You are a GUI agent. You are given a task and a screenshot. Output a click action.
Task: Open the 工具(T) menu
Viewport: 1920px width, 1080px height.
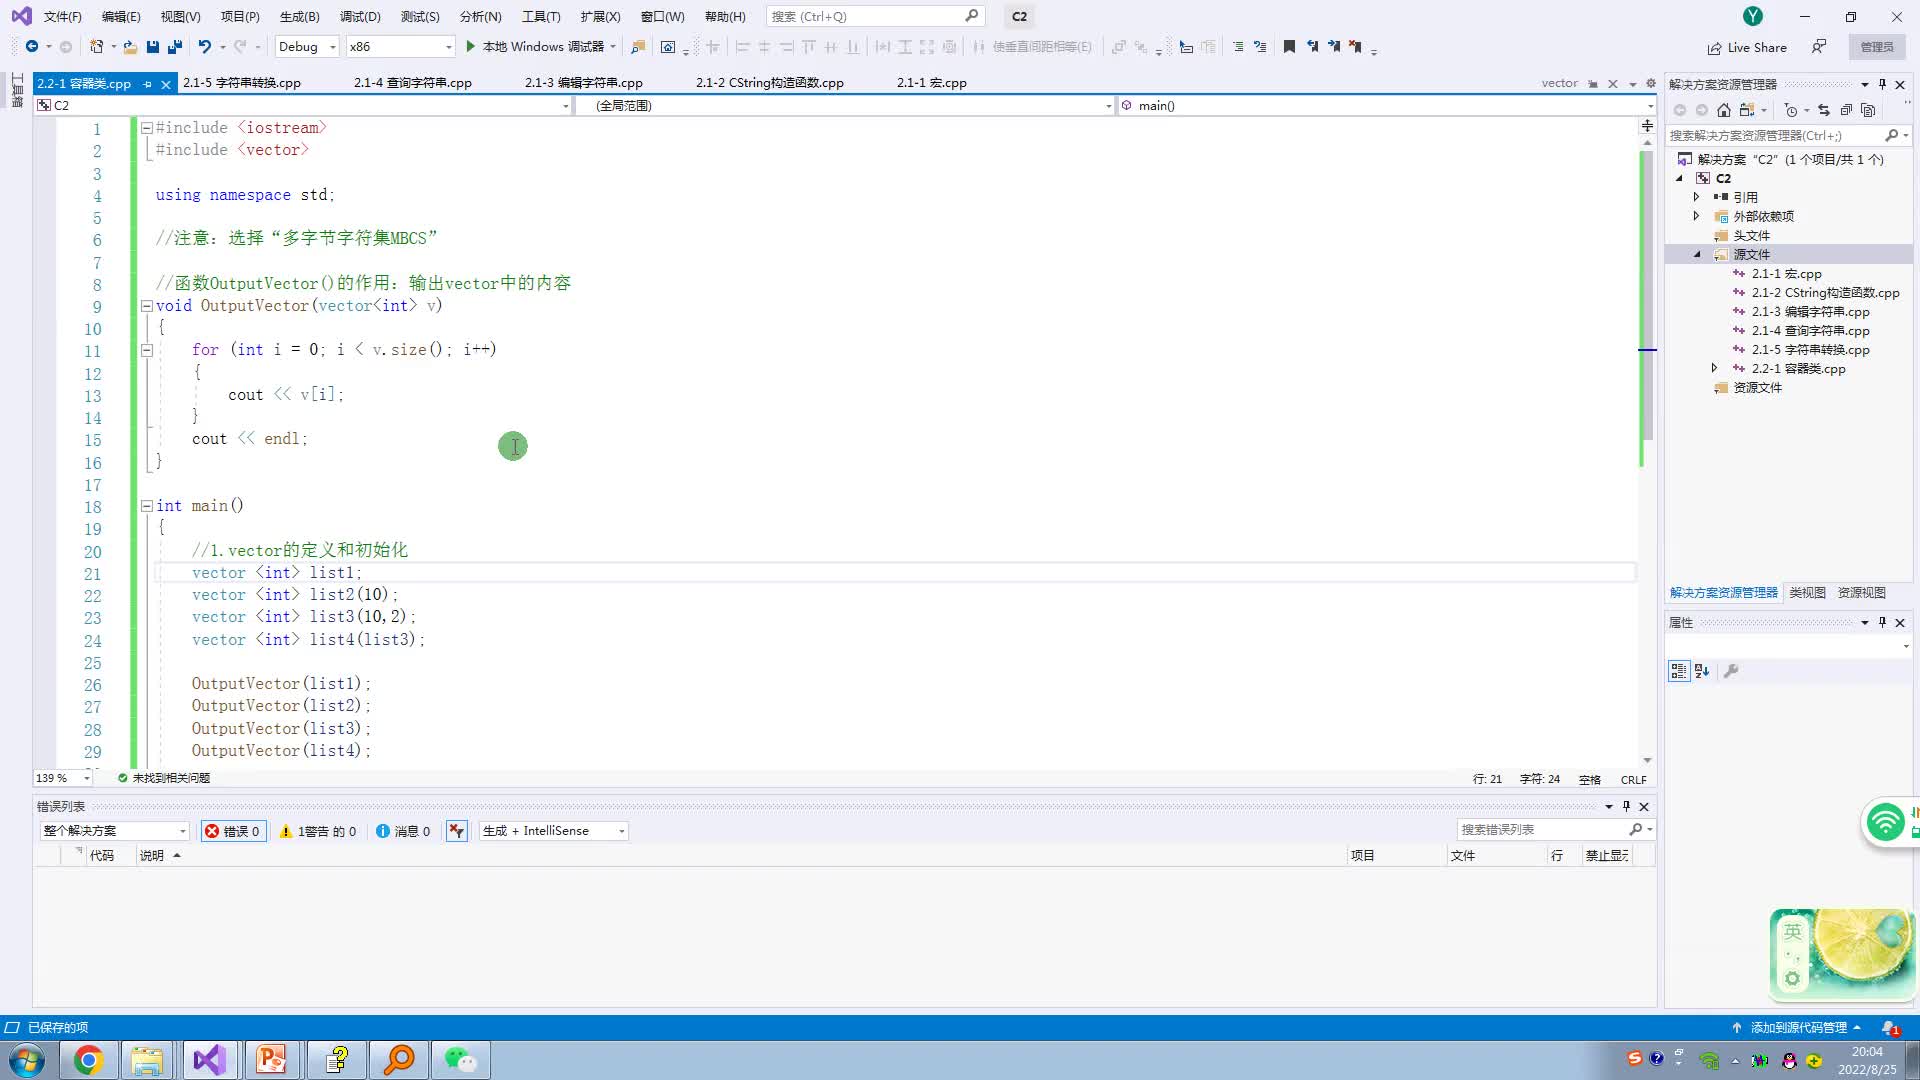coord(541,16)
